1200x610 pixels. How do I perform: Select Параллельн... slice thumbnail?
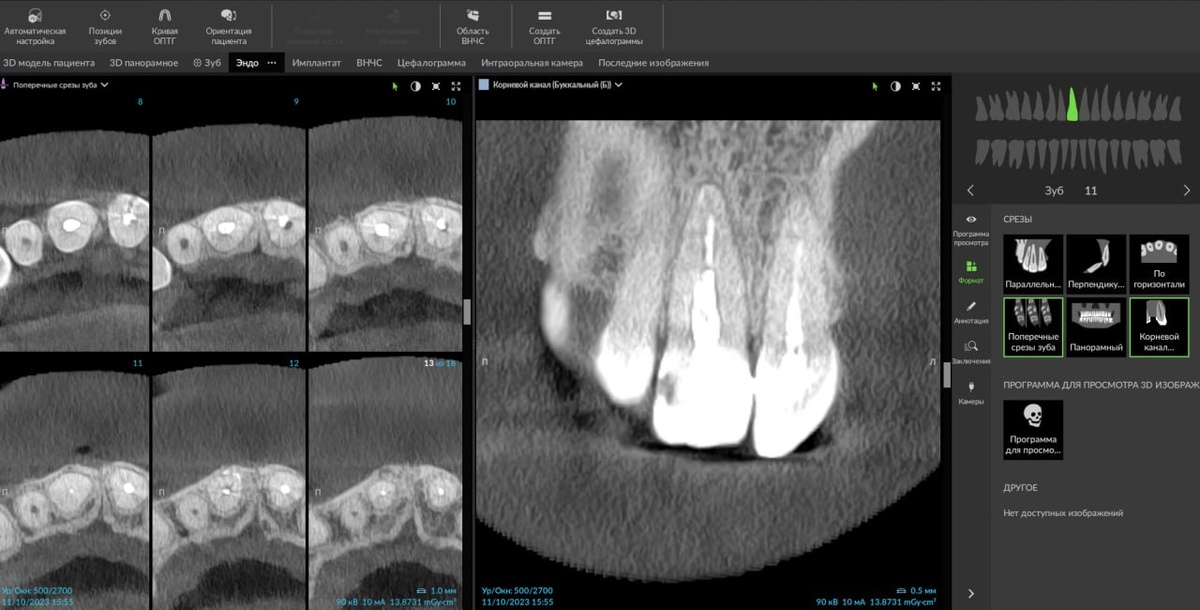point(1033,264)
